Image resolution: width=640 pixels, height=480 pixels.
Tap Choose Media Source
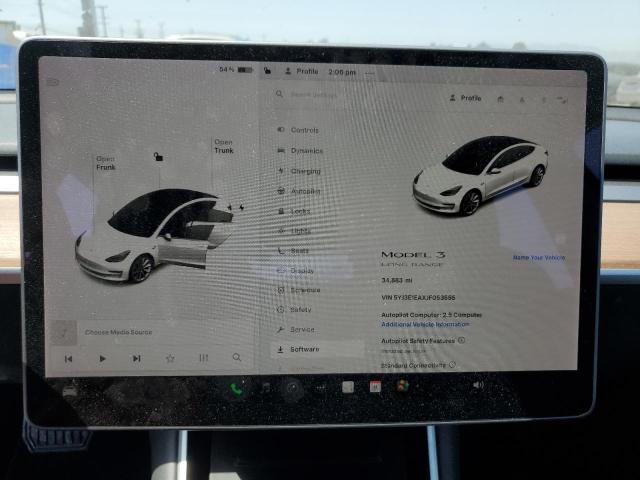pos(118,332)
